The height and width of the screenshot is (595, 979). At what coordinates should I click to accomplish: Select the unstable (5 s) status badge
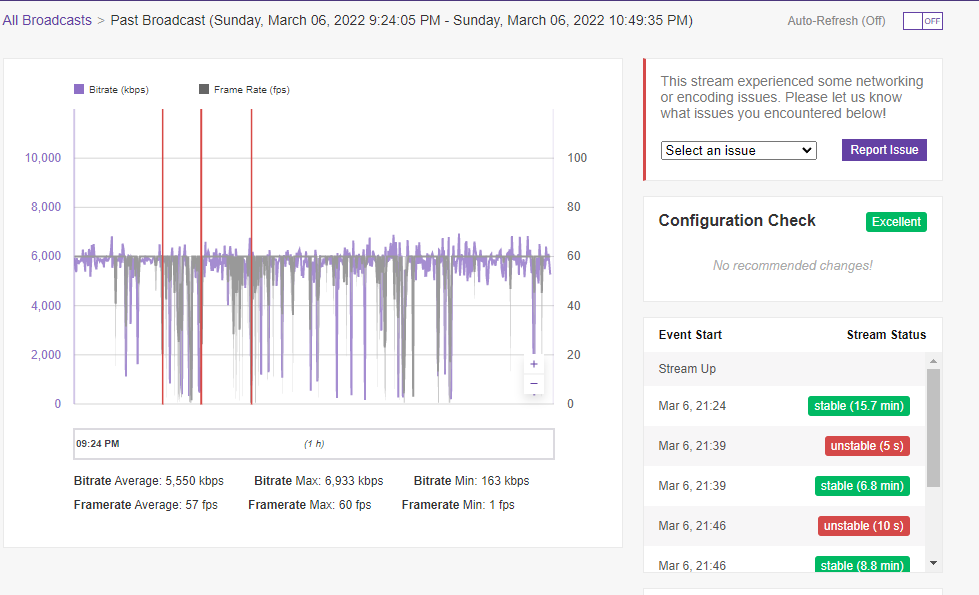[x=867, y=446]
